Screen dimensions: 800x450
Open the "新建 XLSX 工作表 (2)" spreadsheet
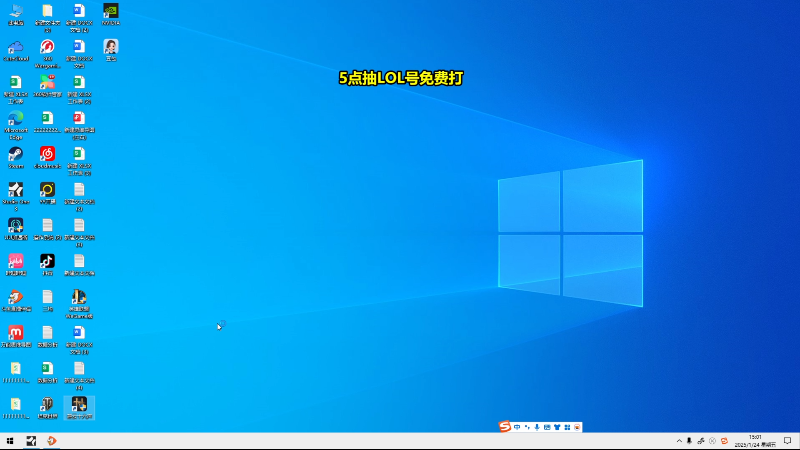[x=79, y=89]
